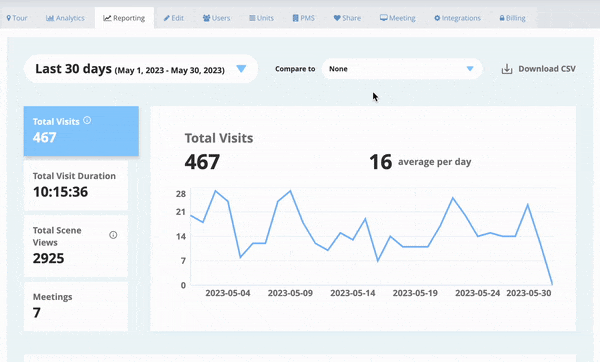Select the Total Visit Duration card

pos(76,185)
